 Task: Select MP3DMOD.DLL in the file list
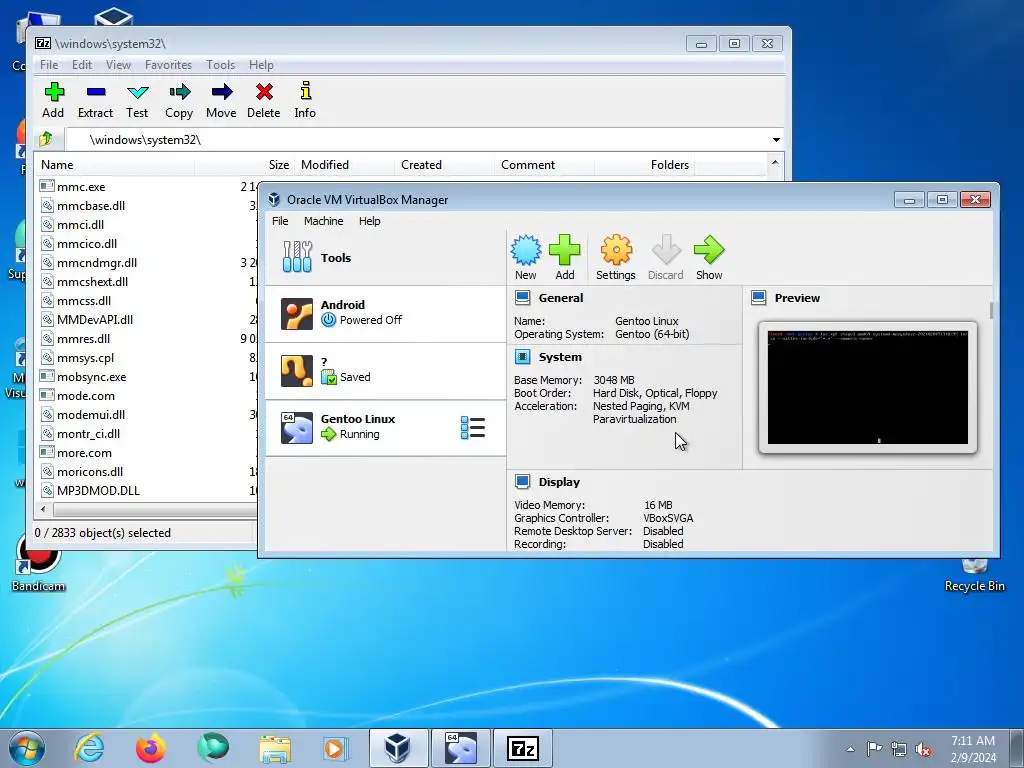[98, 490]
